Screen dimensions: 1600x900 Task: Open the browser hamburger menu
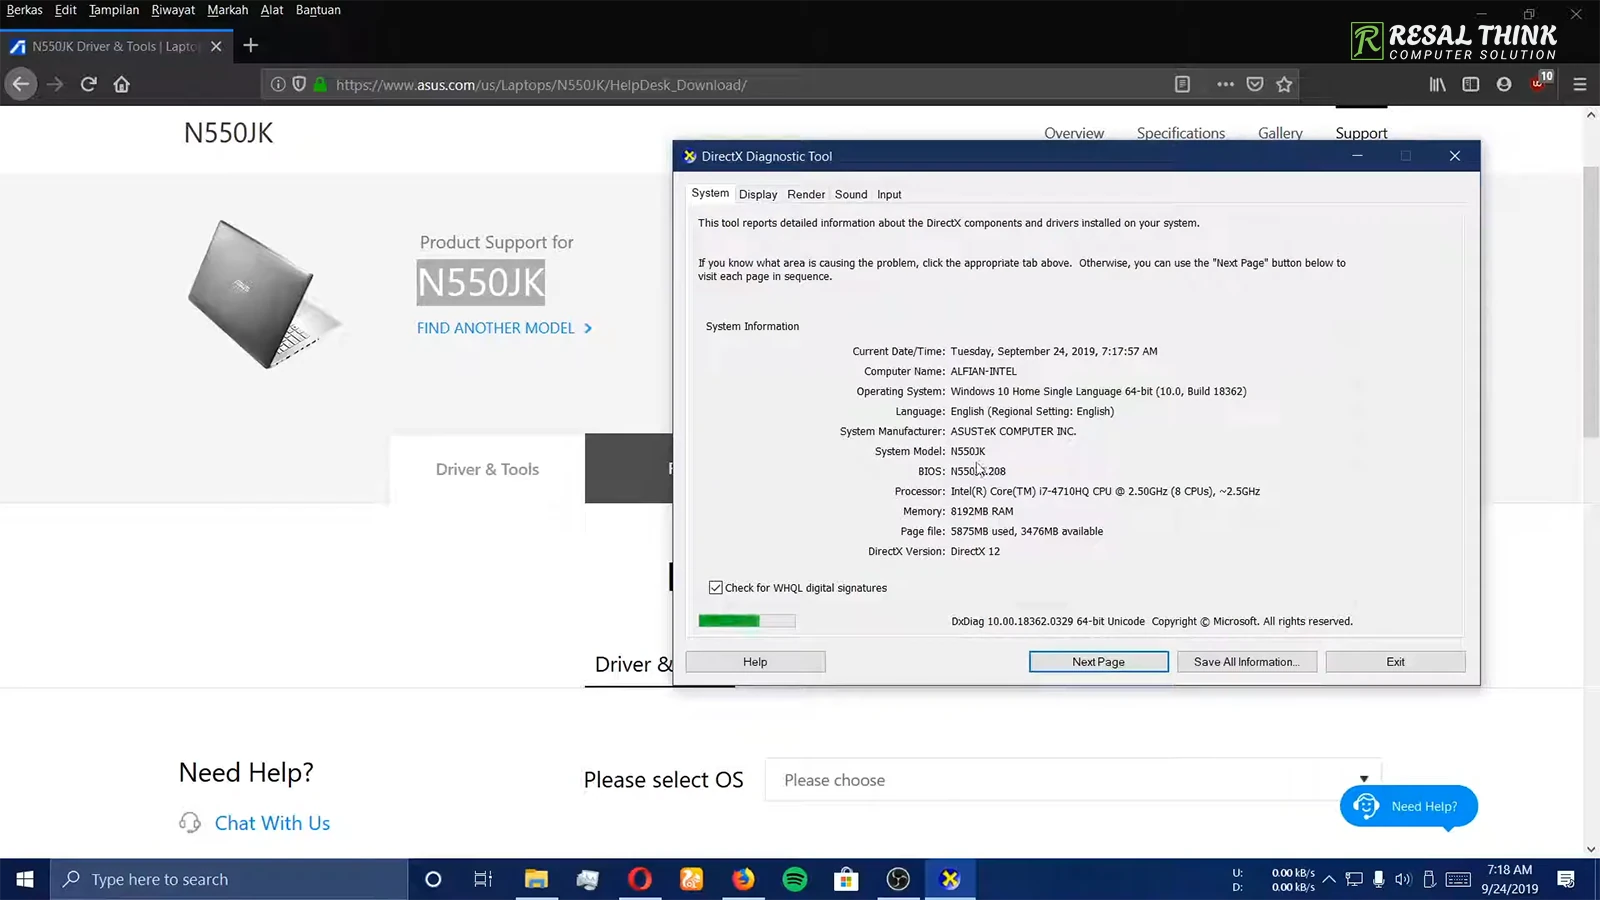[1580, 84]
